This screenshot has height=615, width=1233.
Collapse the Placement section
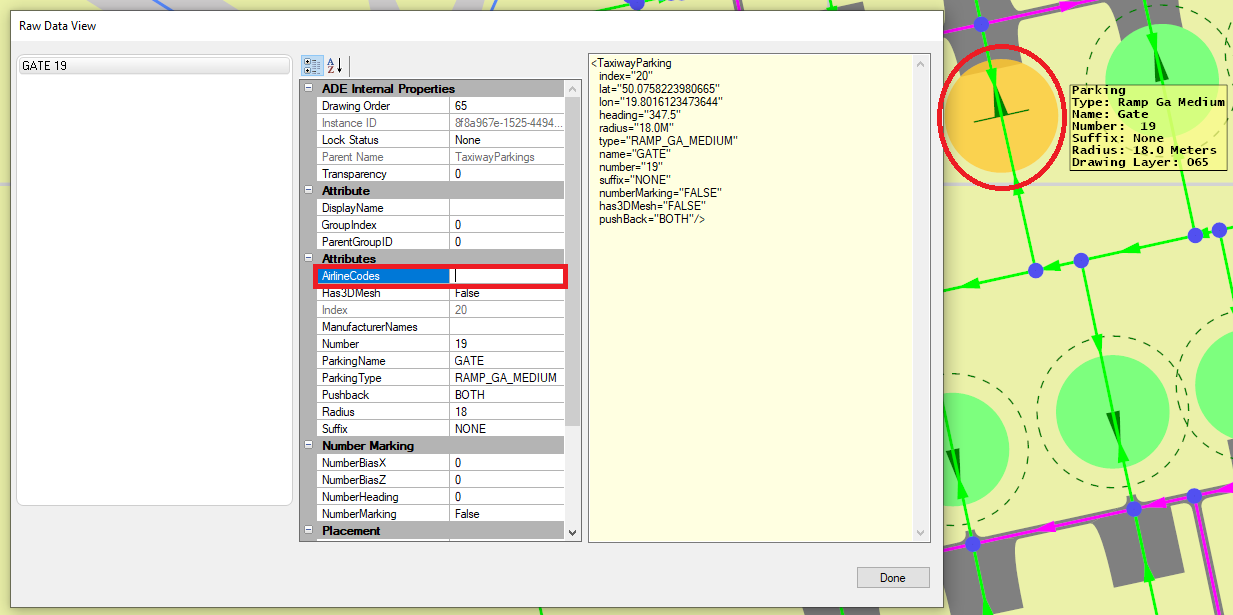pyautogui.click(x=309, y=531)
